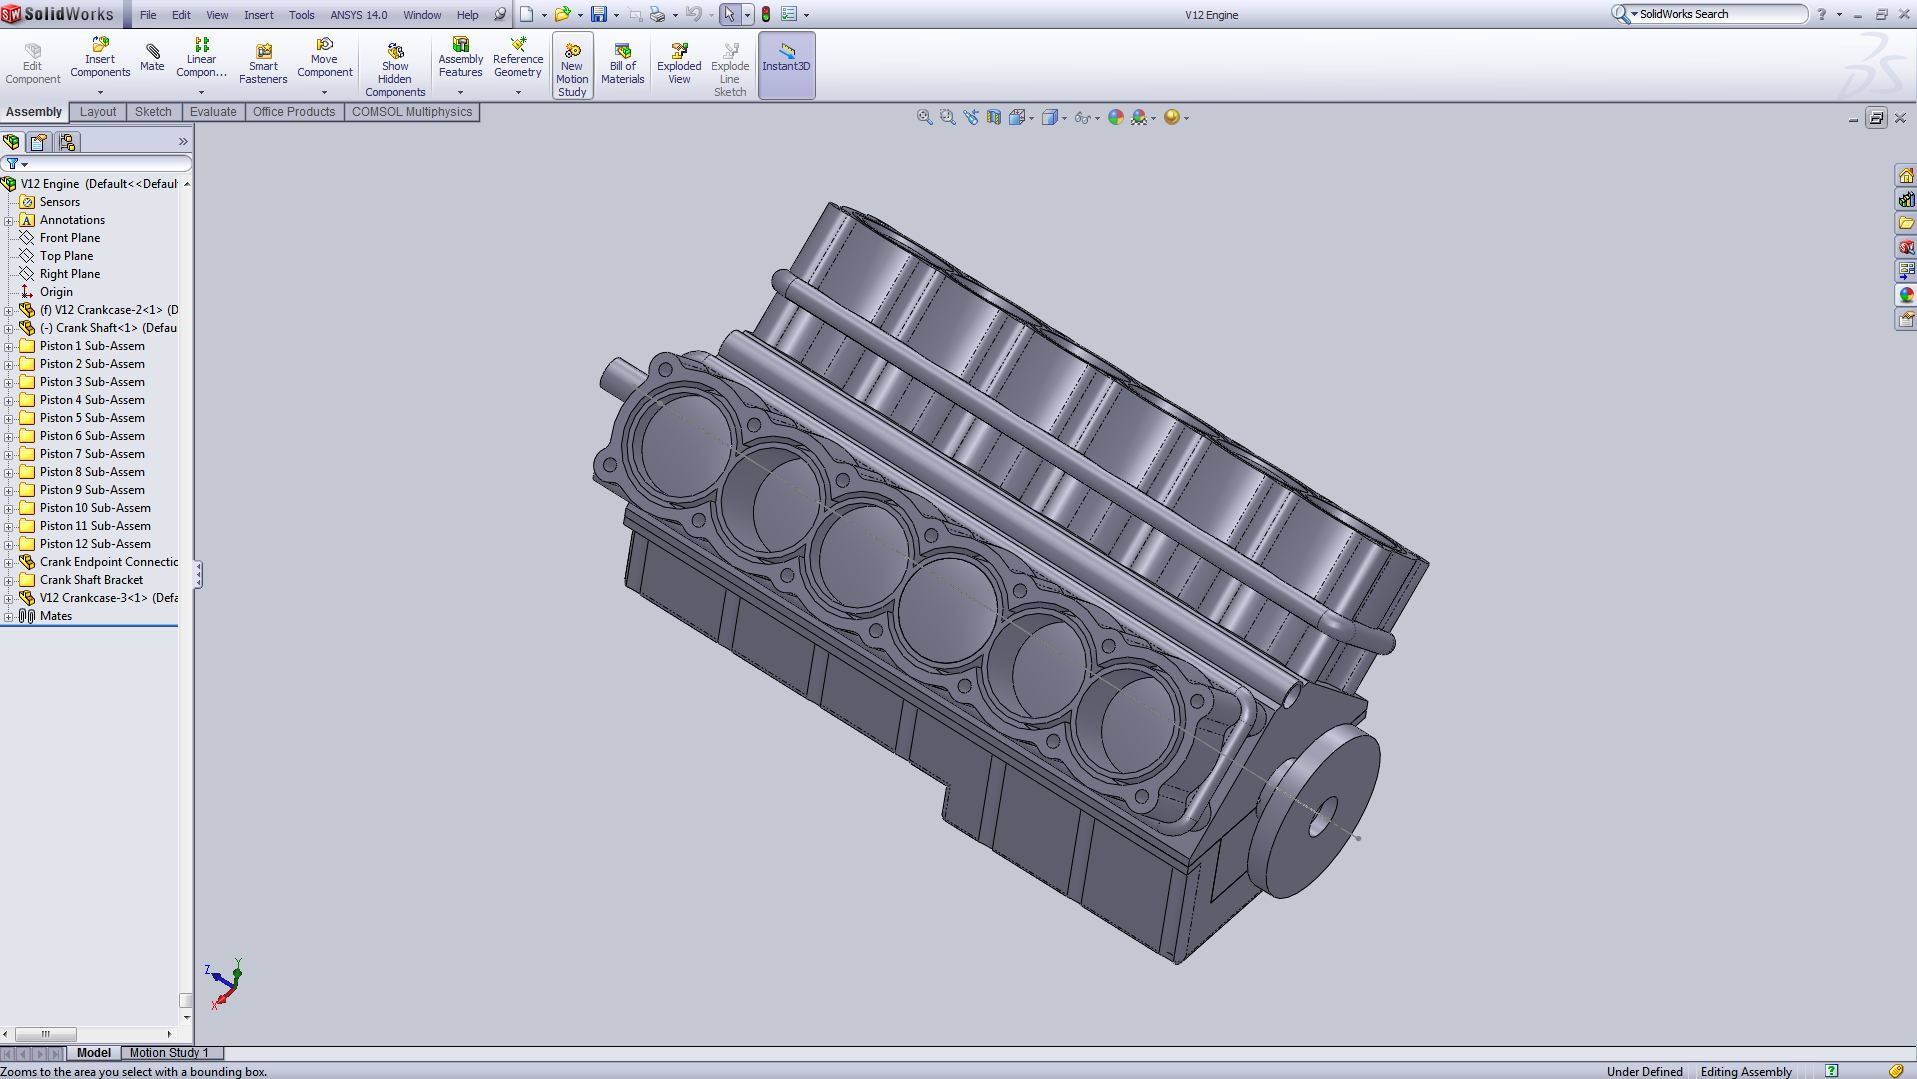Screen dimensions: 1917x1079
Task: Select the Right Plane in tree
Action: [x=60, y=274]
